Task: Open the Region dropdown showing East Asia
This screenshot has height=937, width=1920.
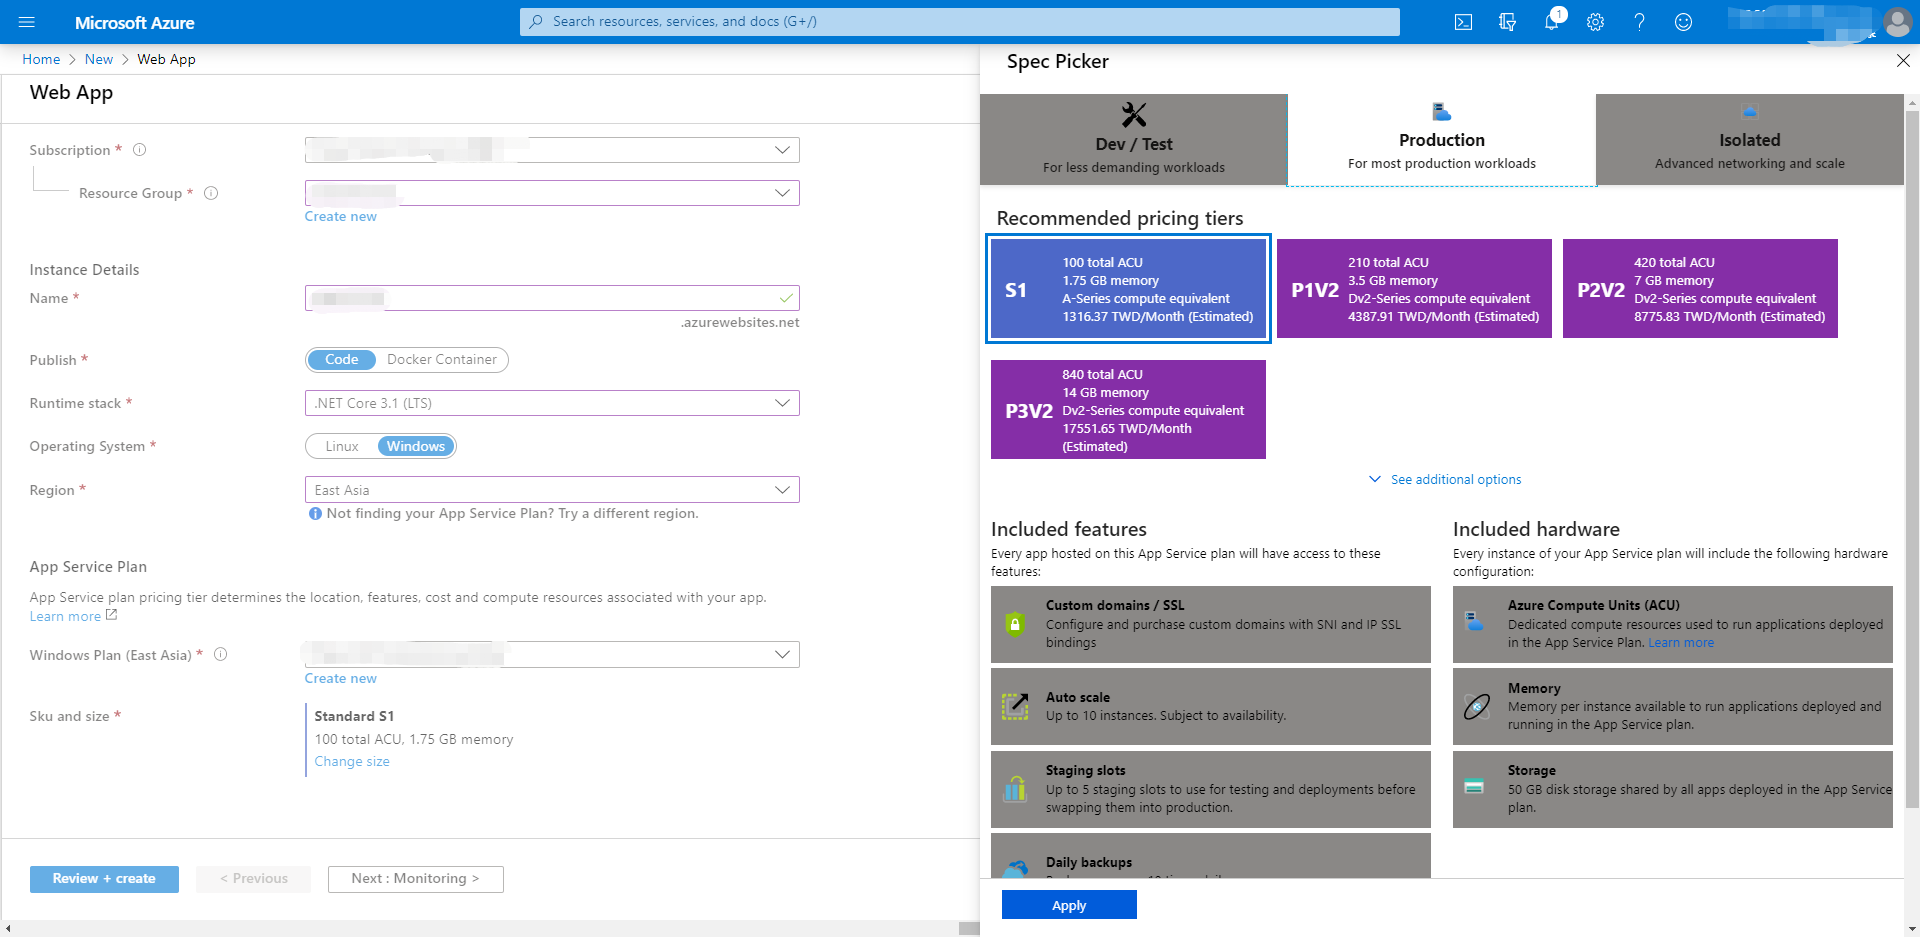Action: click(x=552, y=490)
